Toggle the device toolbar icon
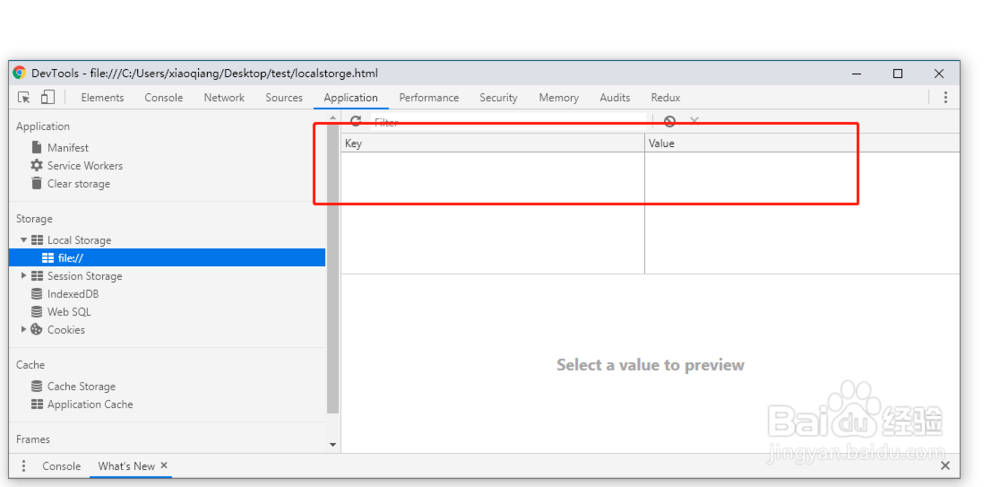Screen dimensions: 1000x487 coord(48,97)
